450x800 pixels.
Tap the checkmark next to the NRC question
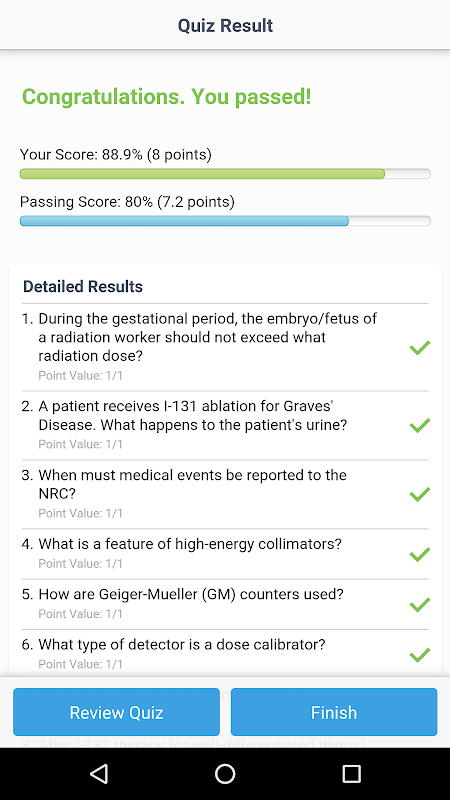[420, 494]
